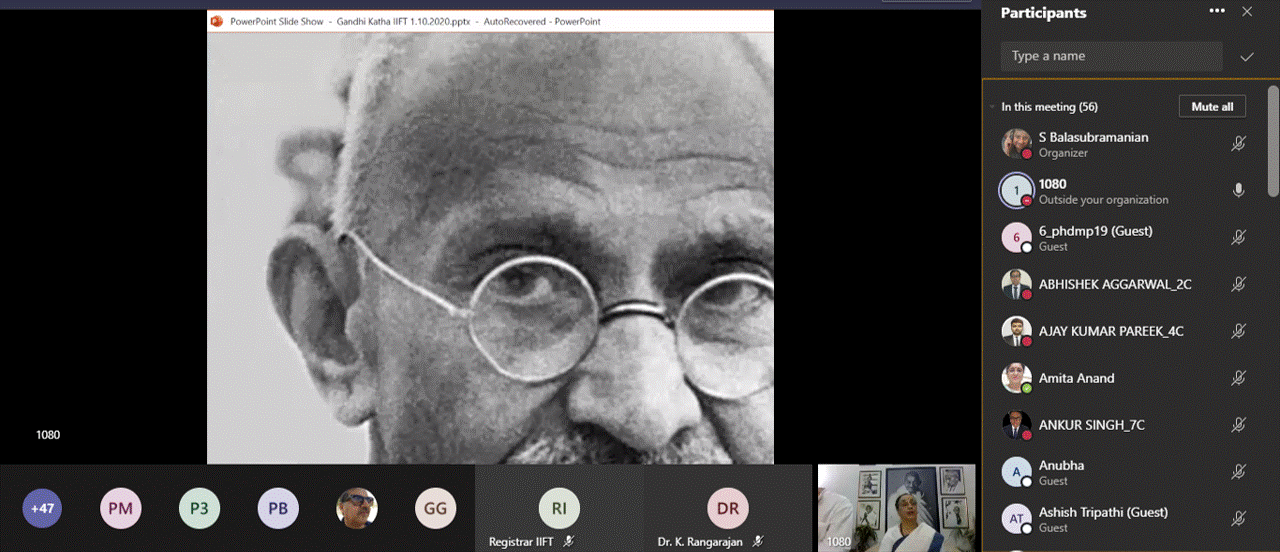Viewport: 1280px width, 552px height.
Task: Open AJAY KUMAR PAREEK_4C avatar photo
Action: [x=1017, y=331]
